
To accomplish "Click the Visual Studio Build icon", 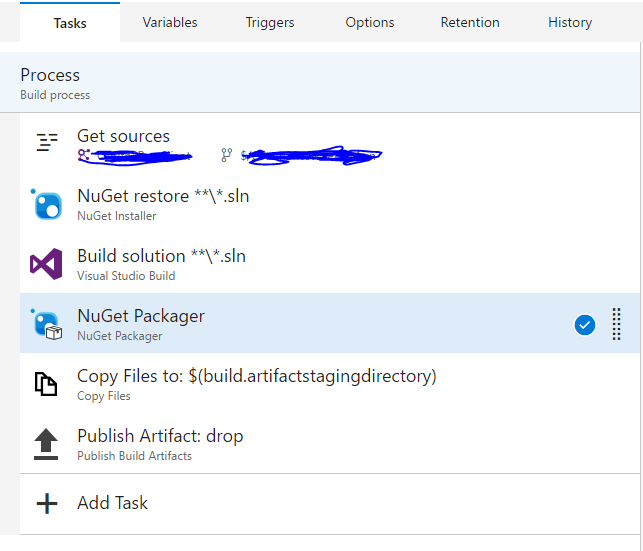I will click(x=46, y=264).
